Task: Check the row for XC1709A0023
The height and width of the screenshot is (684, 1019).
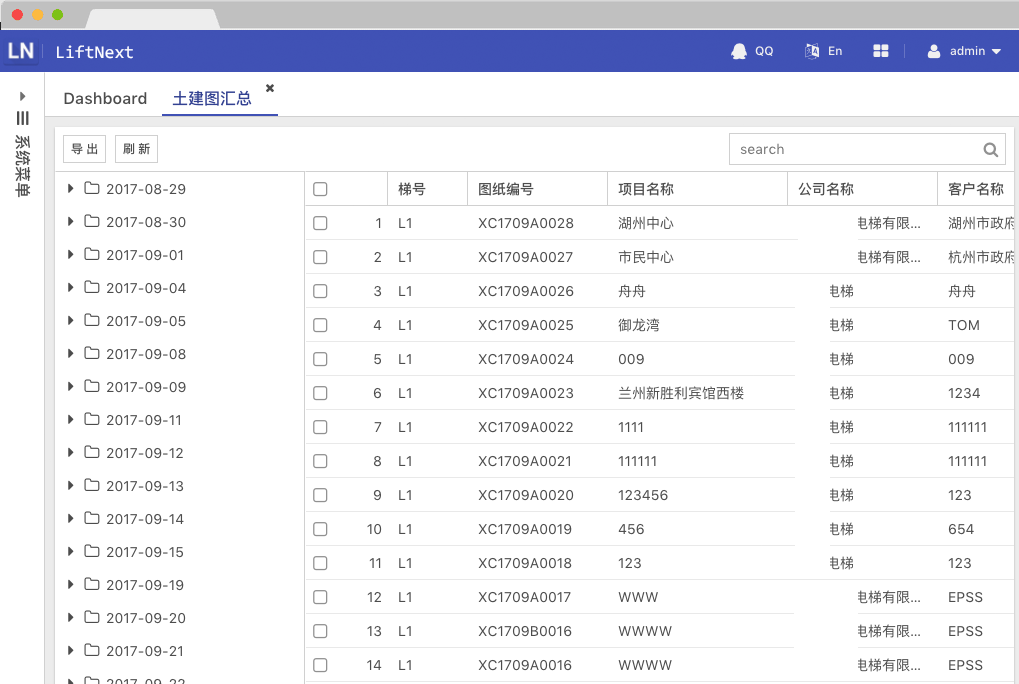Action: click(x=320, y=393)
